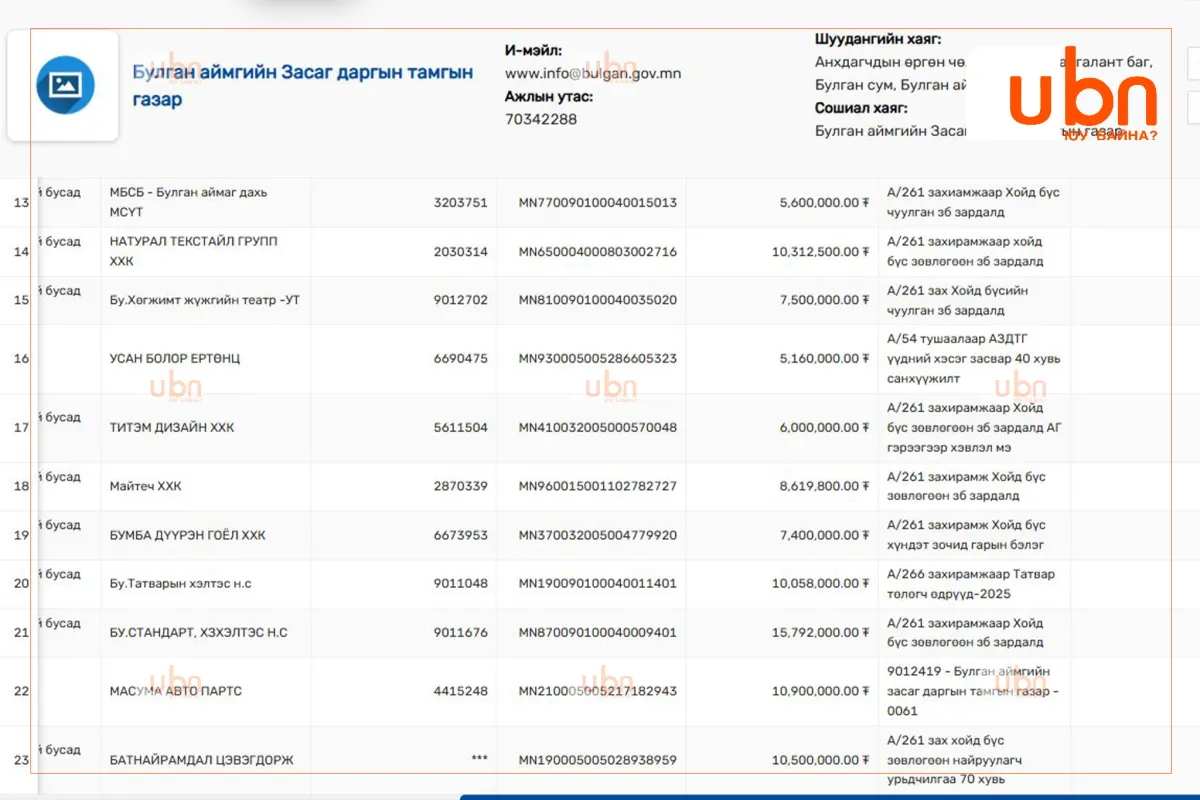Click the БАТНАЙРАМДАЛ ЦЭВЭГДОРЖ entry
The width and height of the screenshot is (1200, 800).
pos(202,760)
